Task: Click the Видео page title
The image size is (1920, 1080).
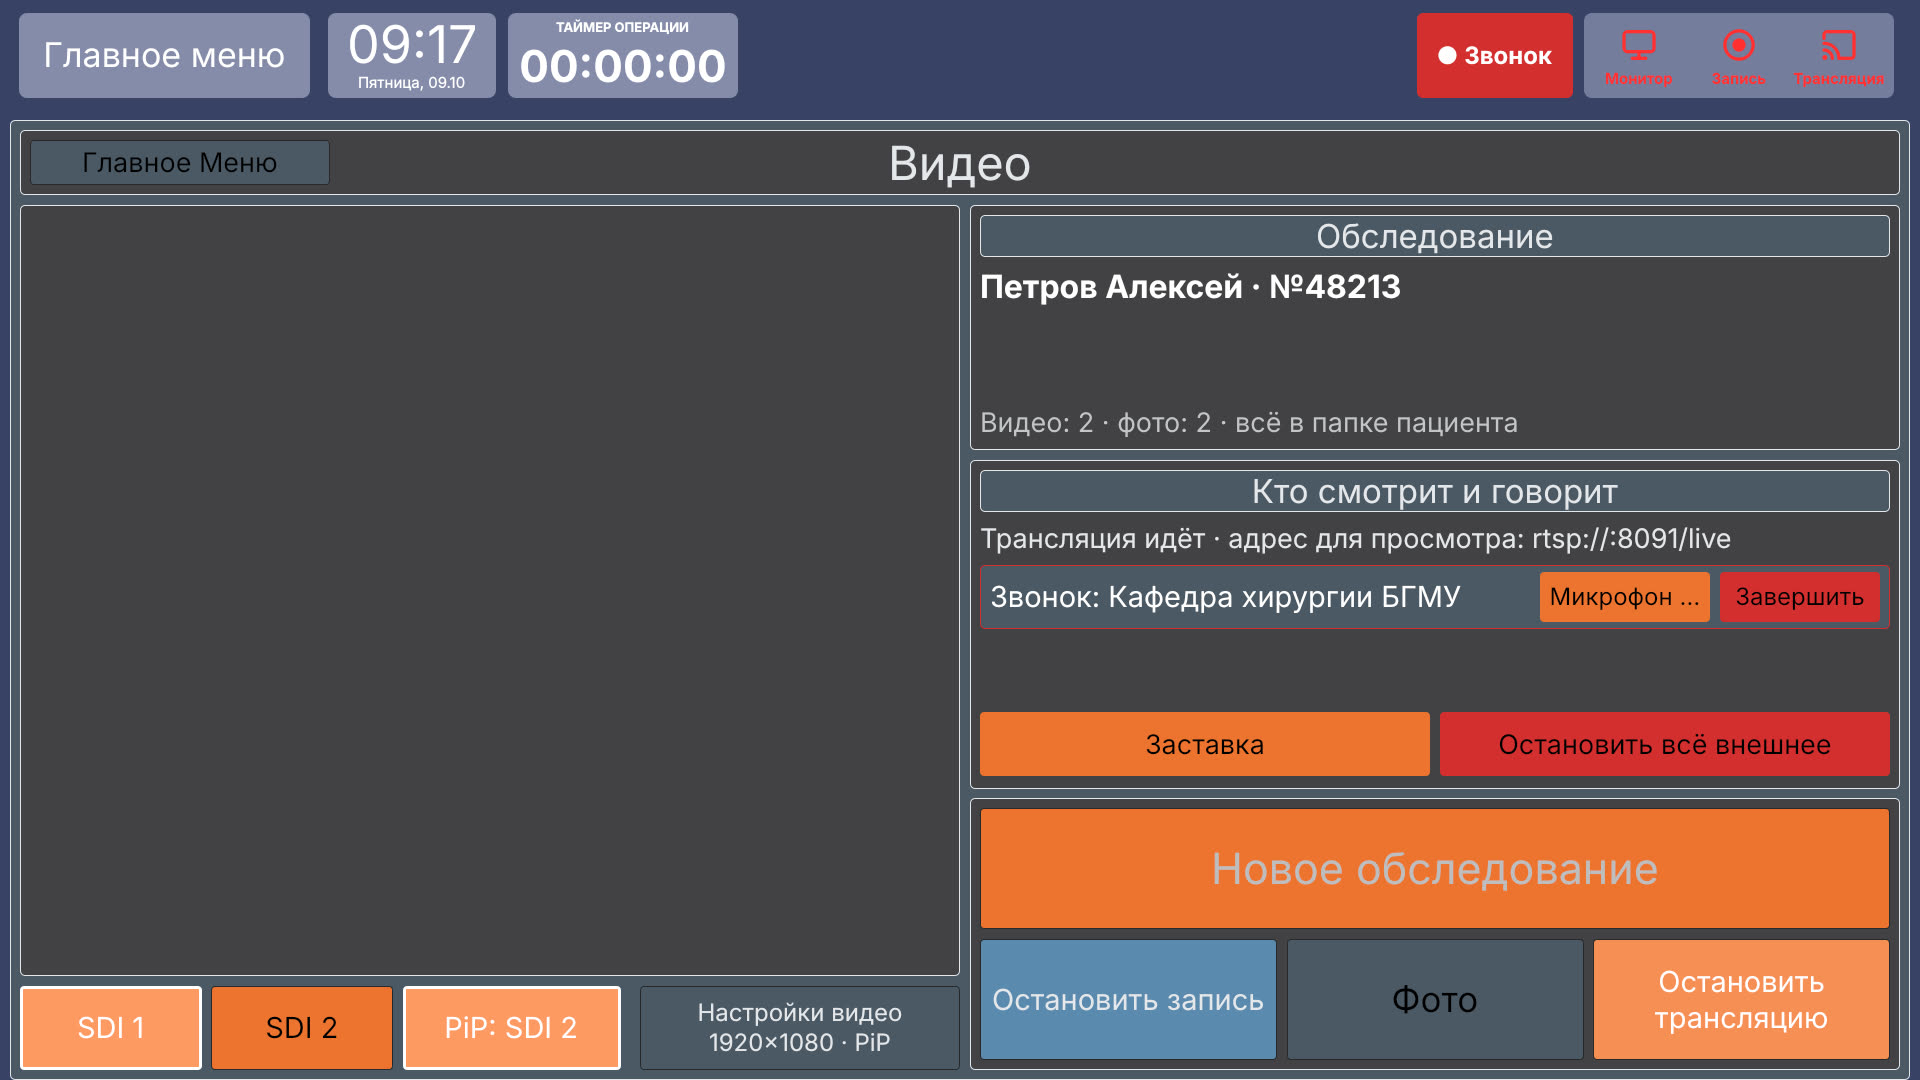Action: coord(959,163)
